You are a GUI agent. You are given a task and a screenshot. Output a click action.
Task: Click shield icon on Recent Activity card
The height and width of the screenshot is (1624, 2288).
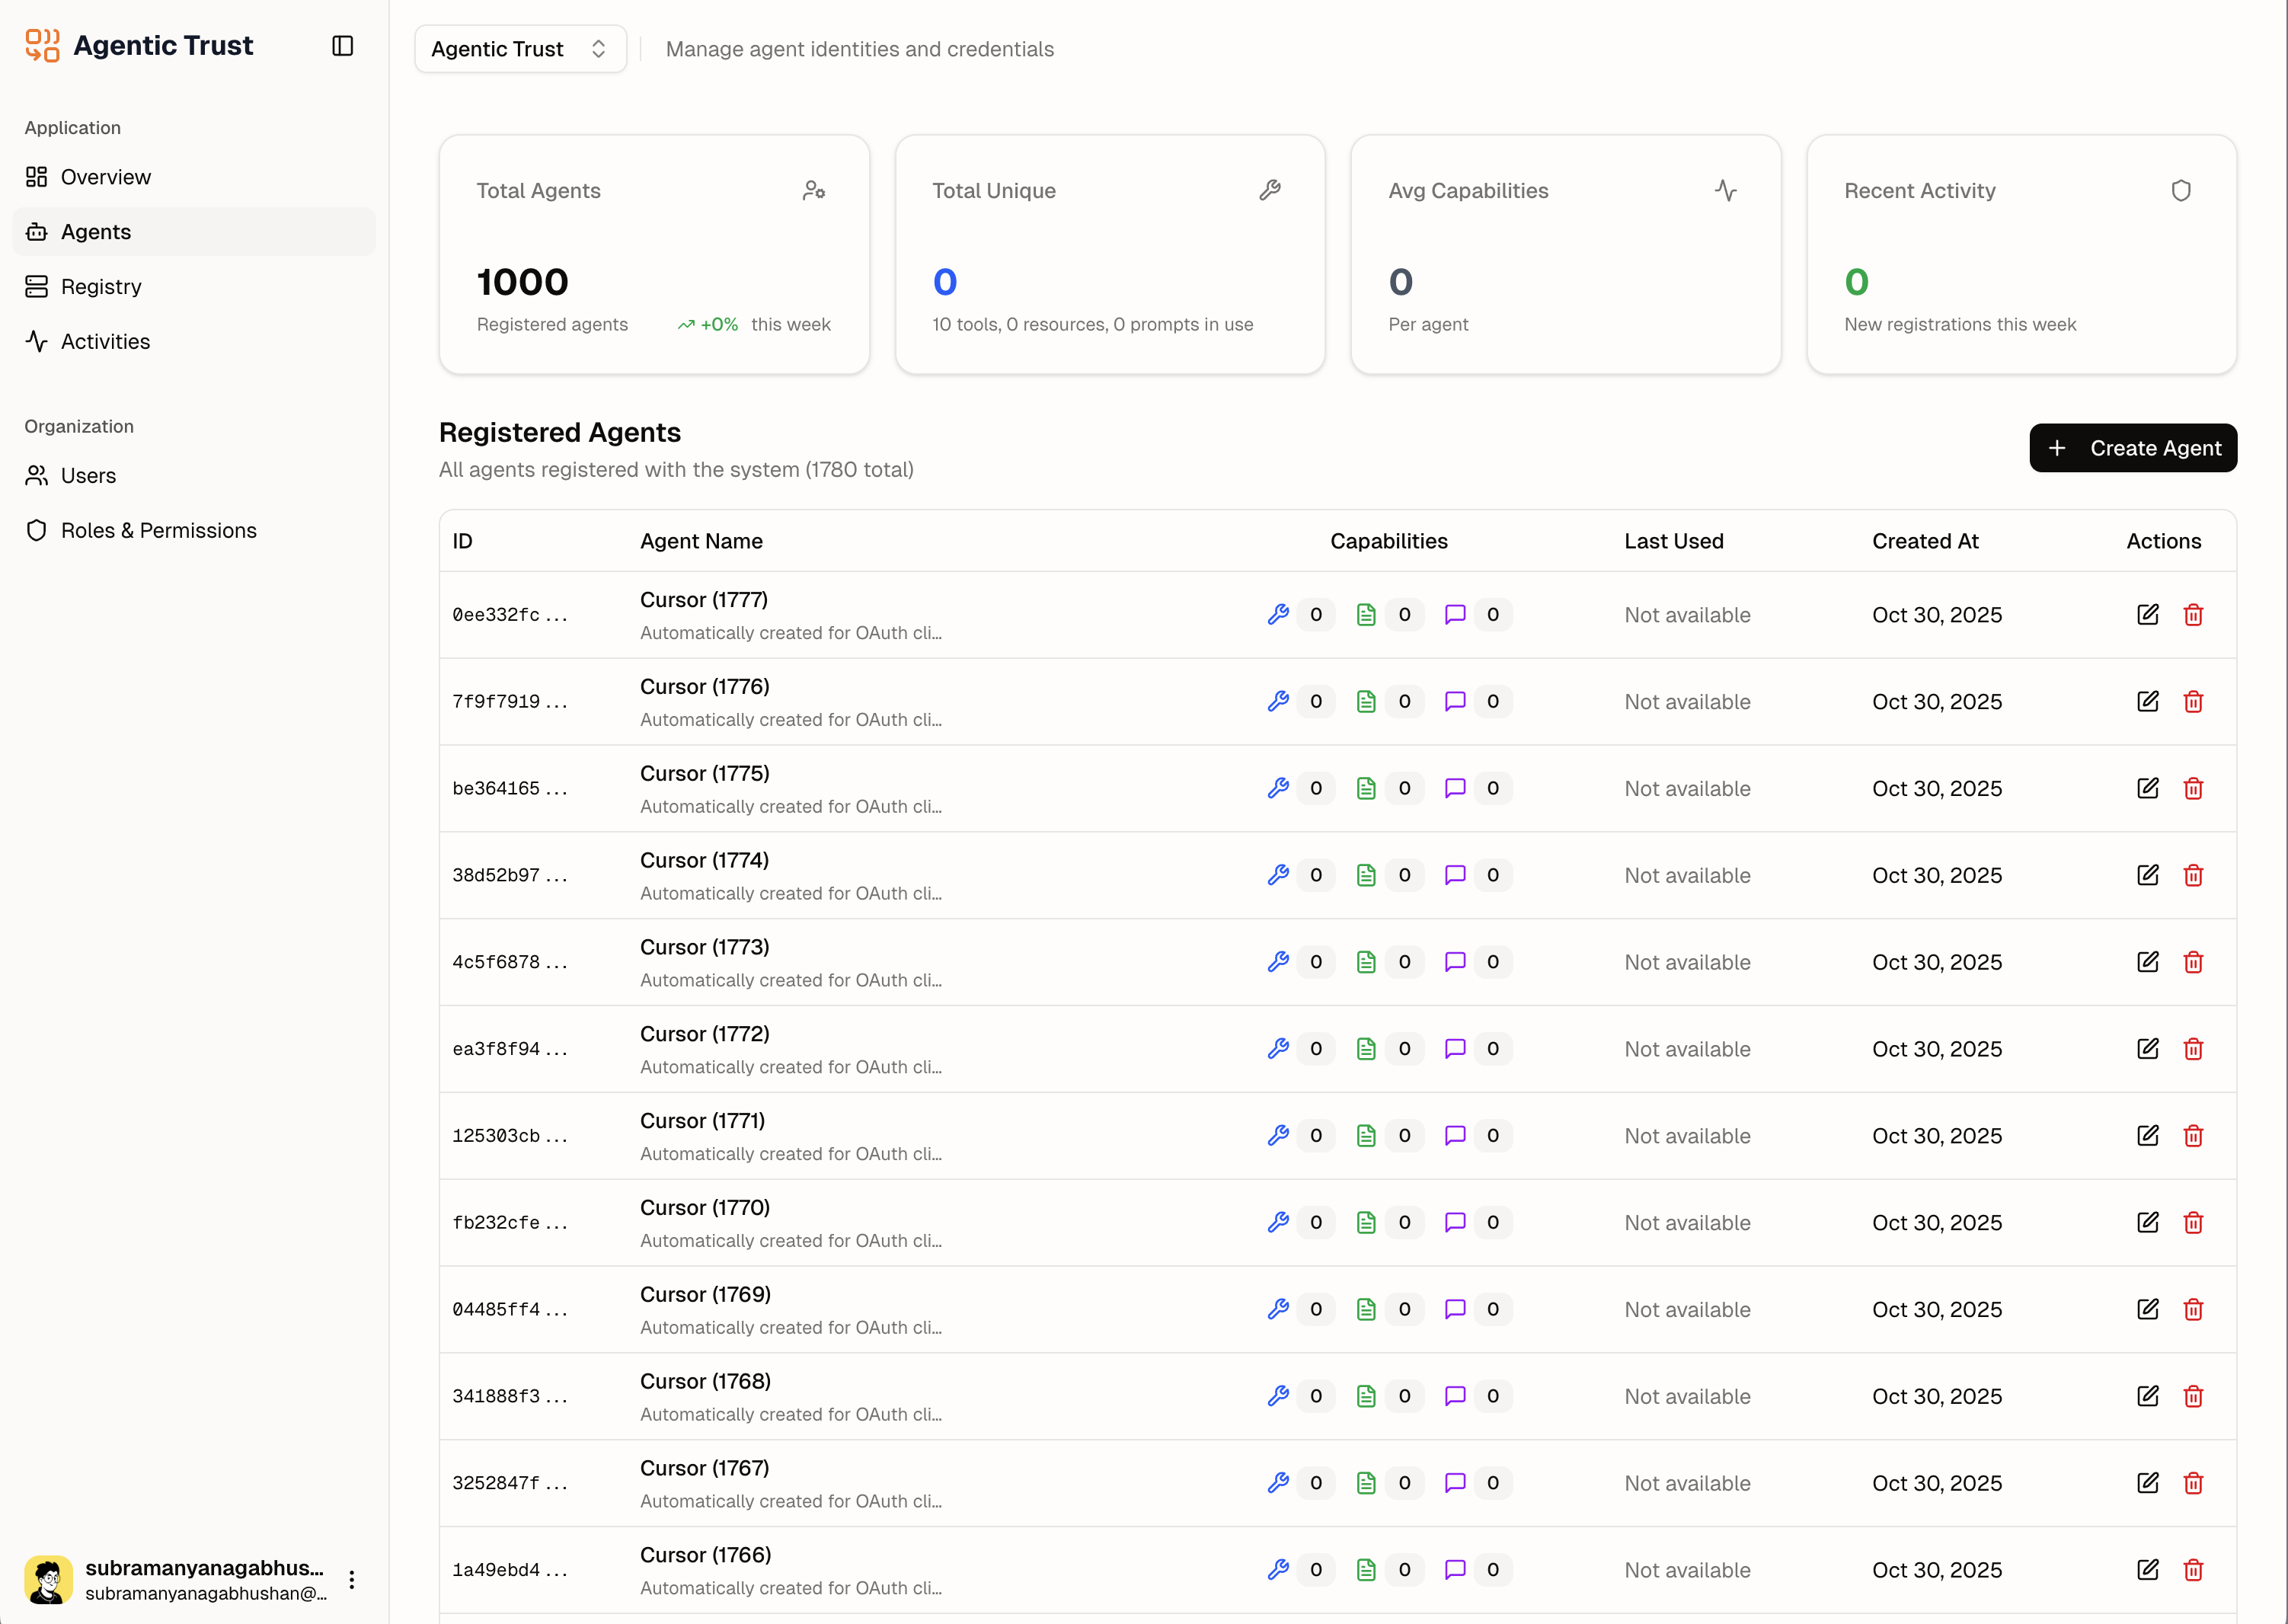pos(2181,191)
